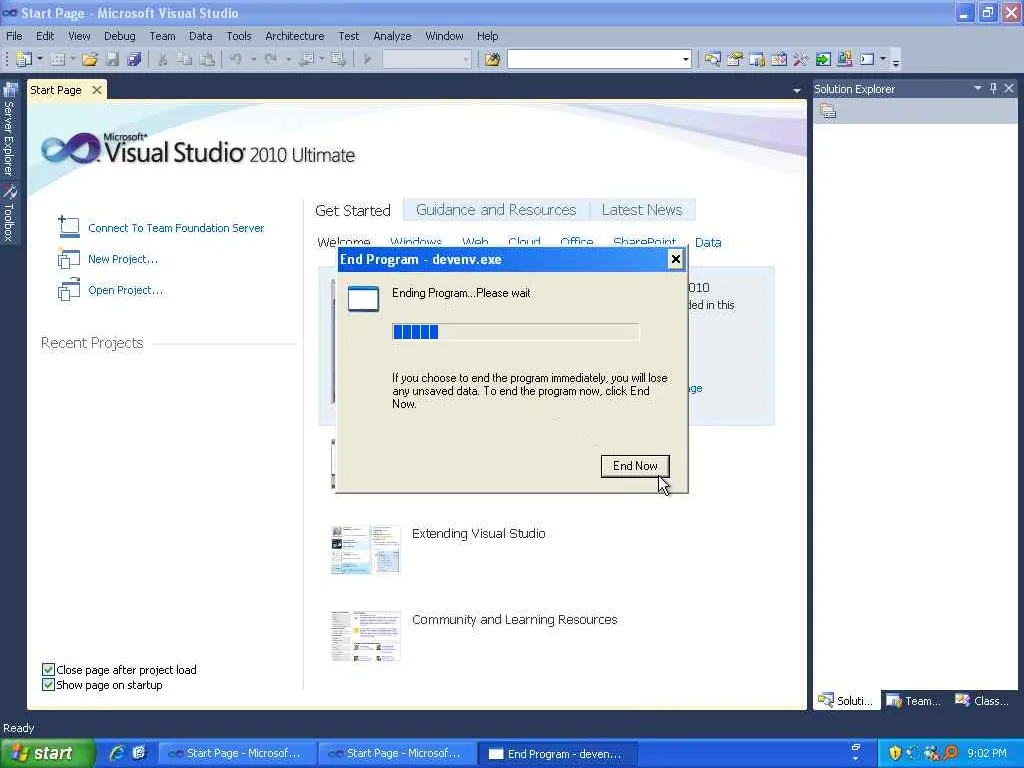
Task: Click the Solution Explorer auto-hide pin icon
Action: click(x=993, y=88)
